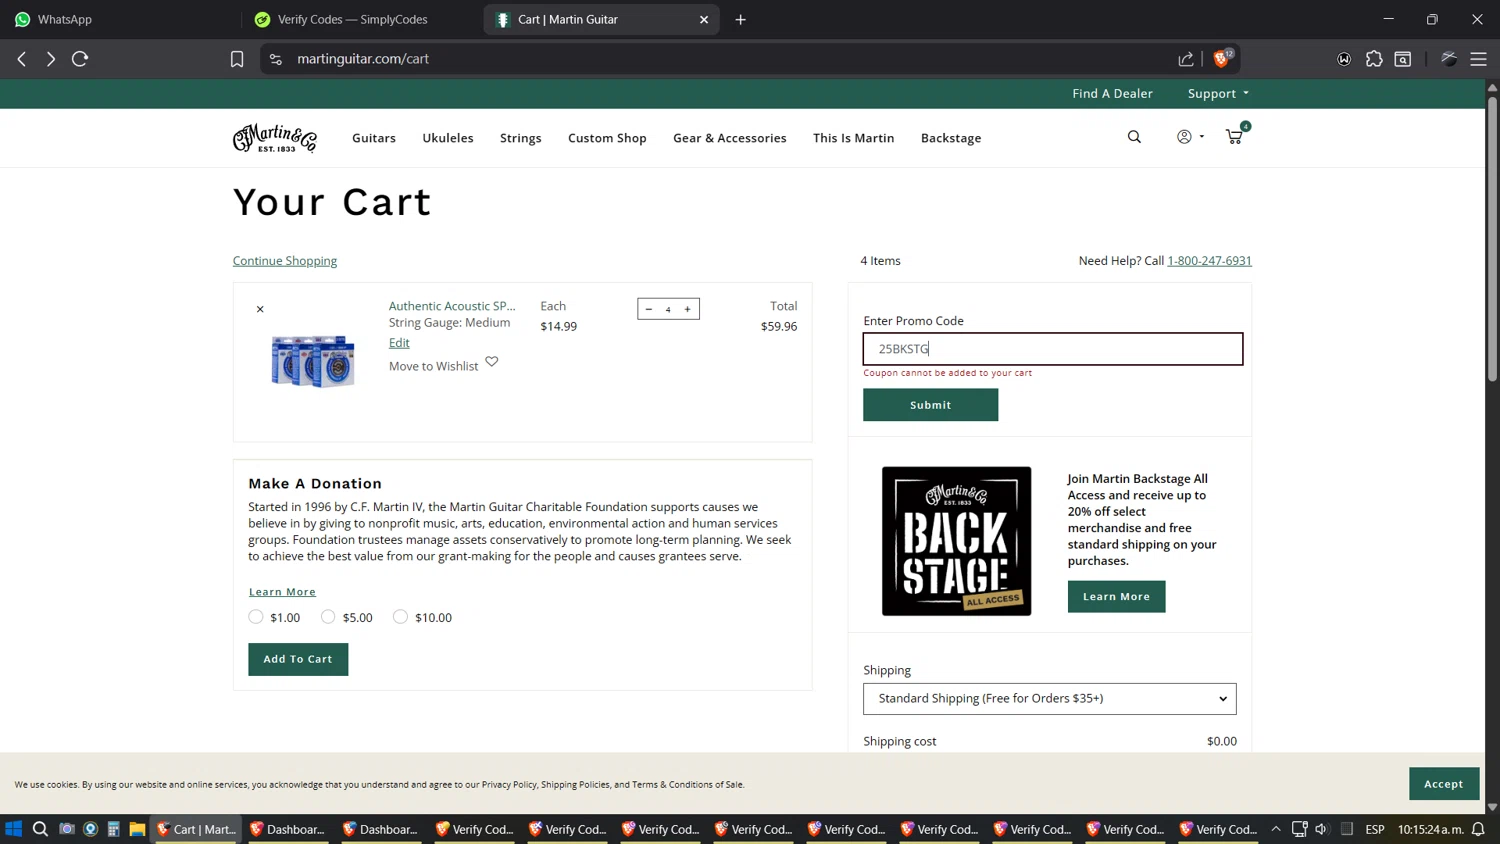The height and width of the screenshot is (844, 1500).
Task: Select the $10.00 donation option
Action: (400, 617)
